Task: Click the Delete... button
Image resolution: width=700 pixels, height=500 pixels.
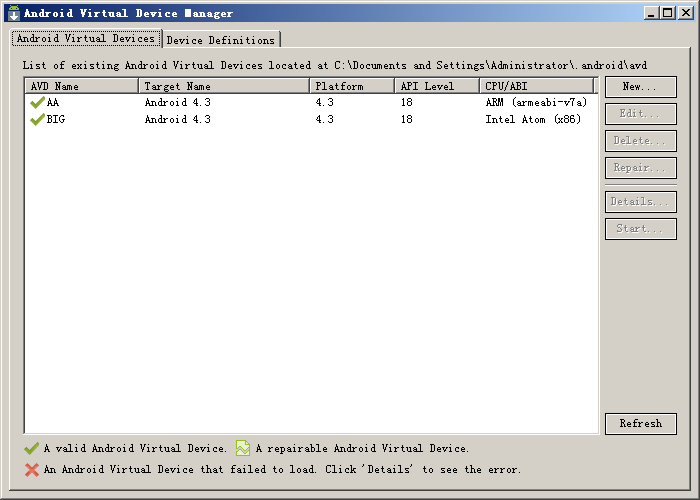Action: 641,141
